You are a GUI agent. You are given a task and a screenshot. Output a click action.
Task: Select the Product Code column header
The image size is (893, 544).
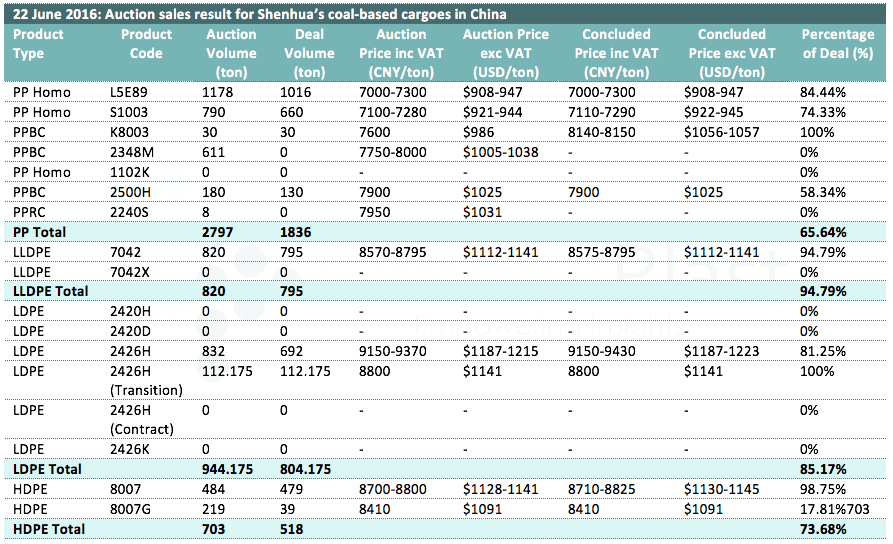146,44
